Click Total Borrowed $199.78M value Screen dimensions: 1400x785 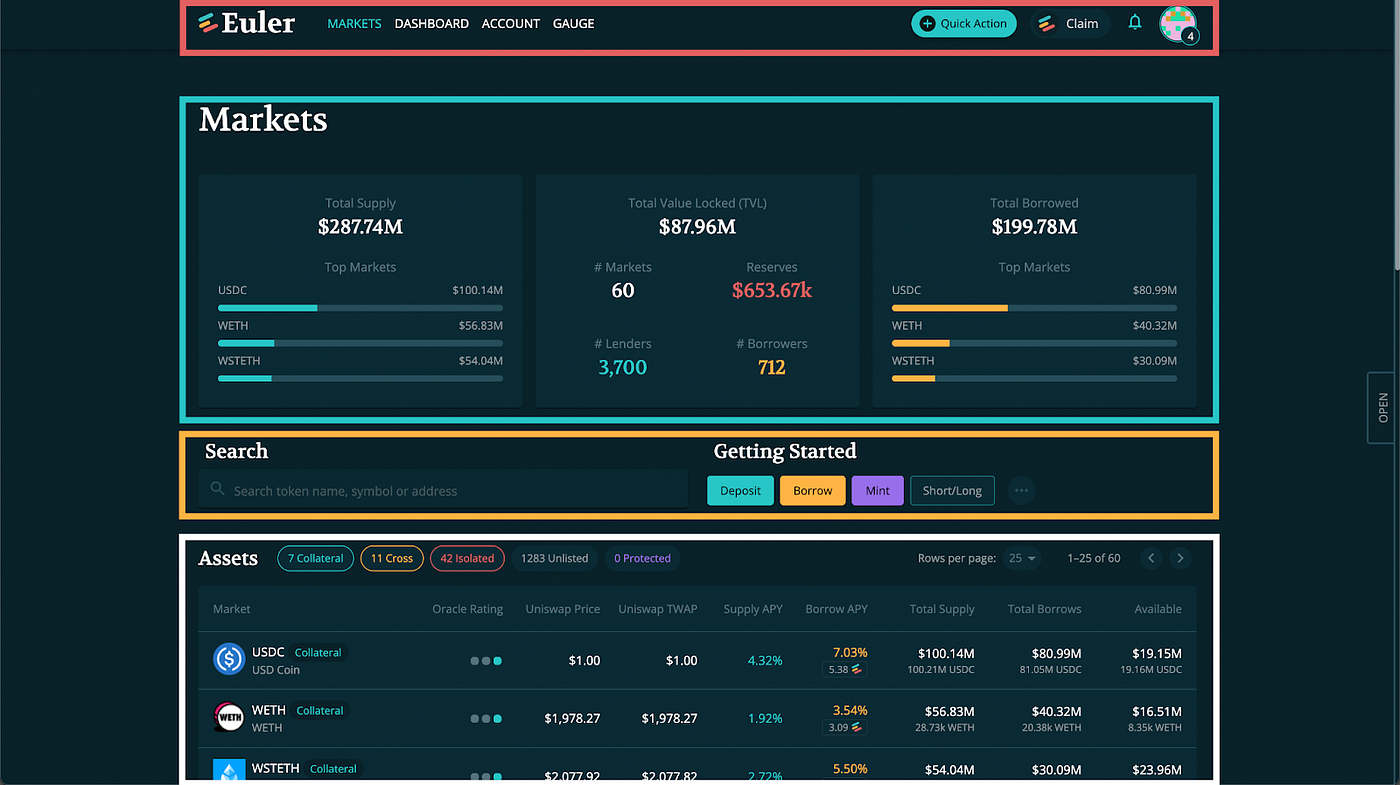(x=1034, y=227)
